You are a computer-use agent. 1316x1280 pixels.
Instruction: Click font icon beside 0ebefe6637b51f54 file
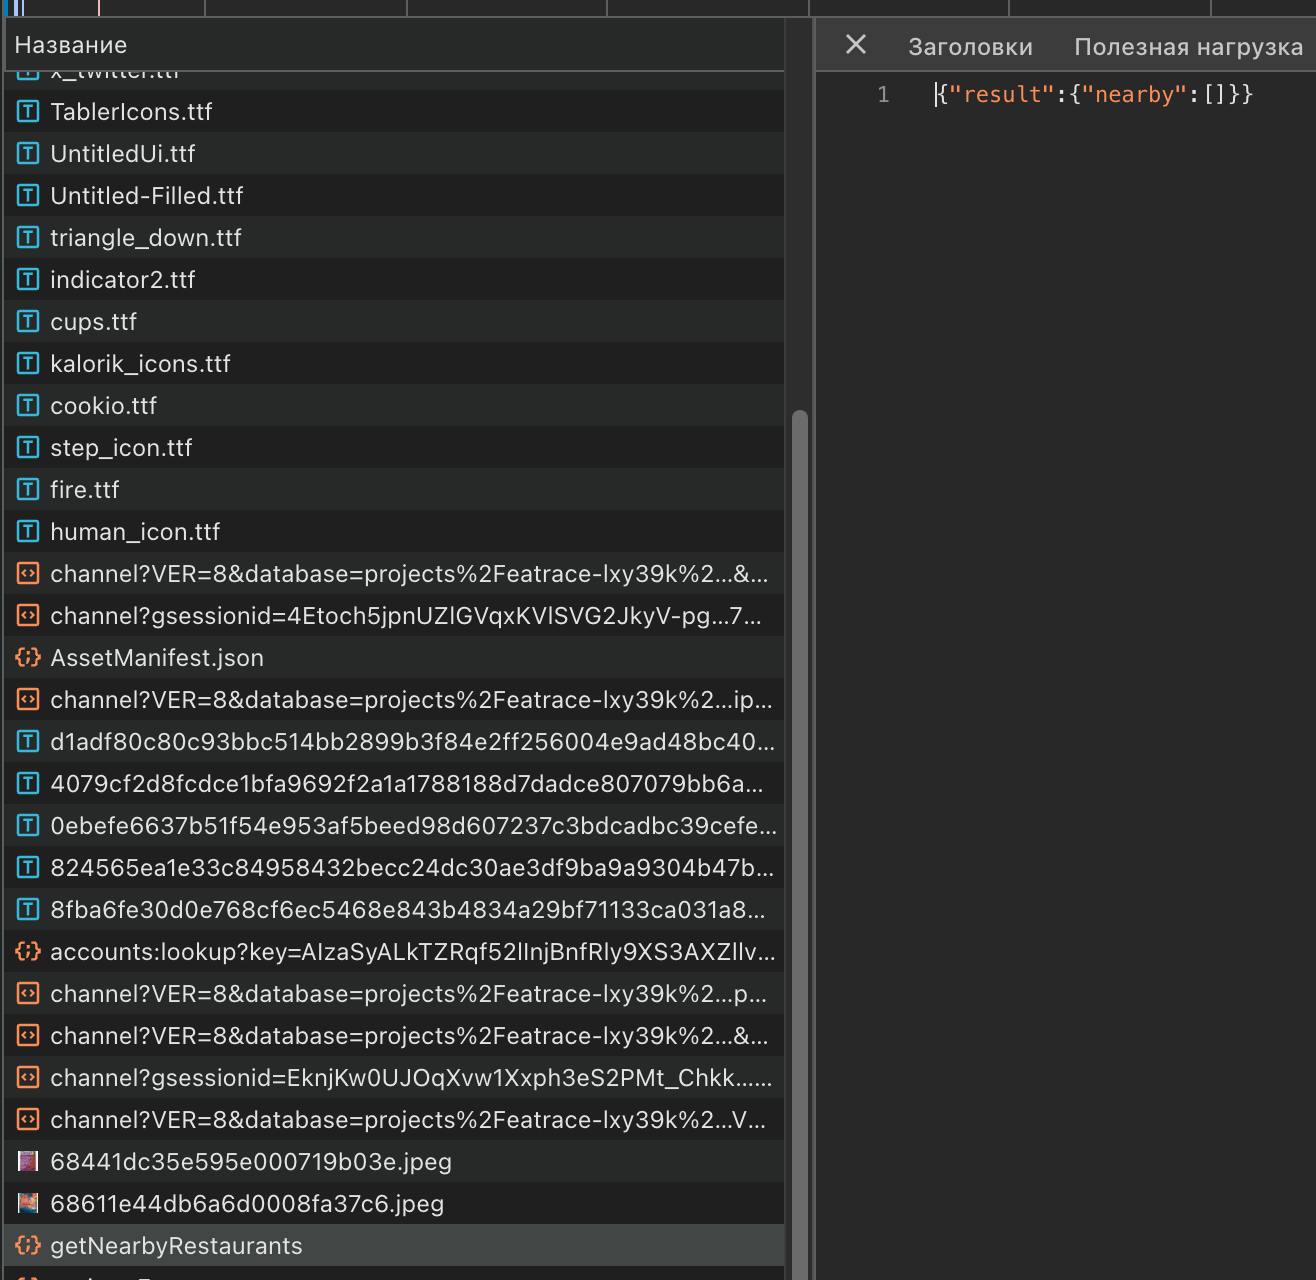pos(28,826)
